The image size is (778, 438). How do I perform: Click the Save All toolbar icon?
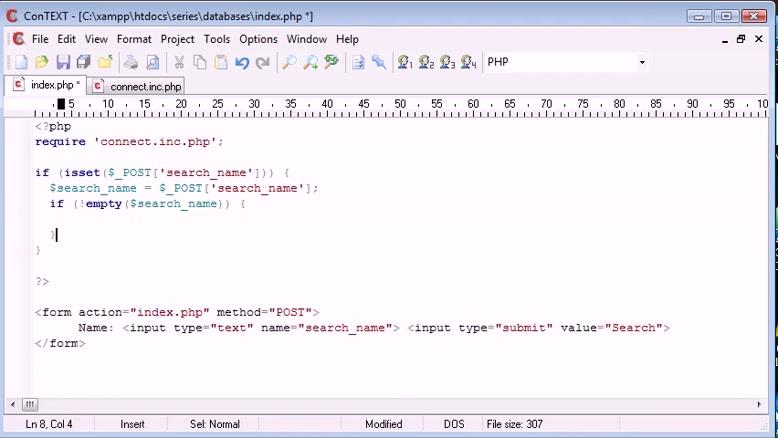coord(84,62)
